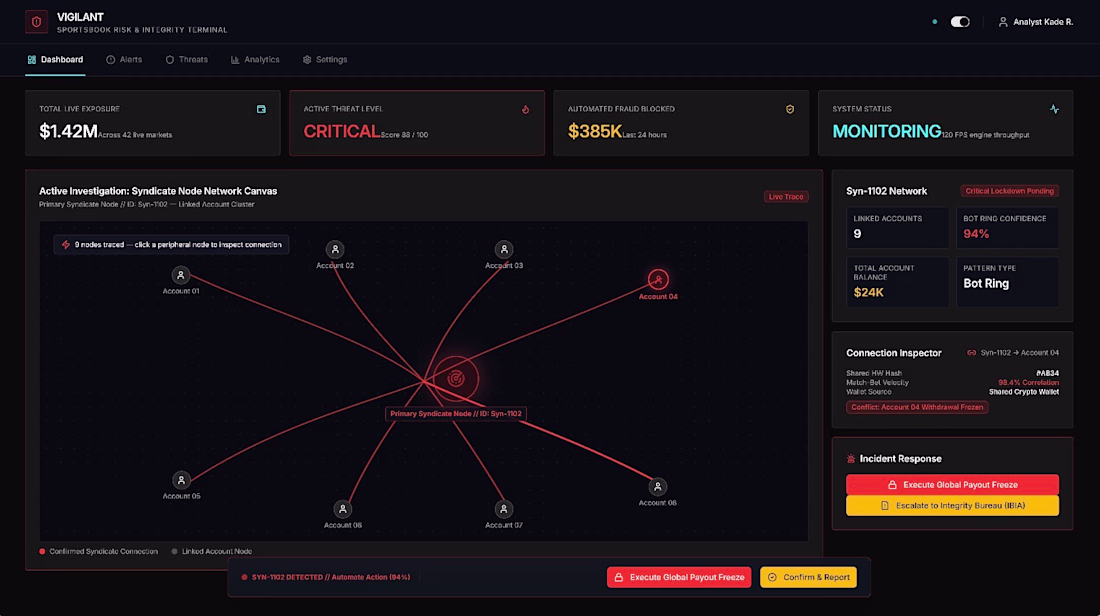Click the $385K fraud blocked value
The width and height of the screenshot is (1100, 616).
(x=595, y=131)
